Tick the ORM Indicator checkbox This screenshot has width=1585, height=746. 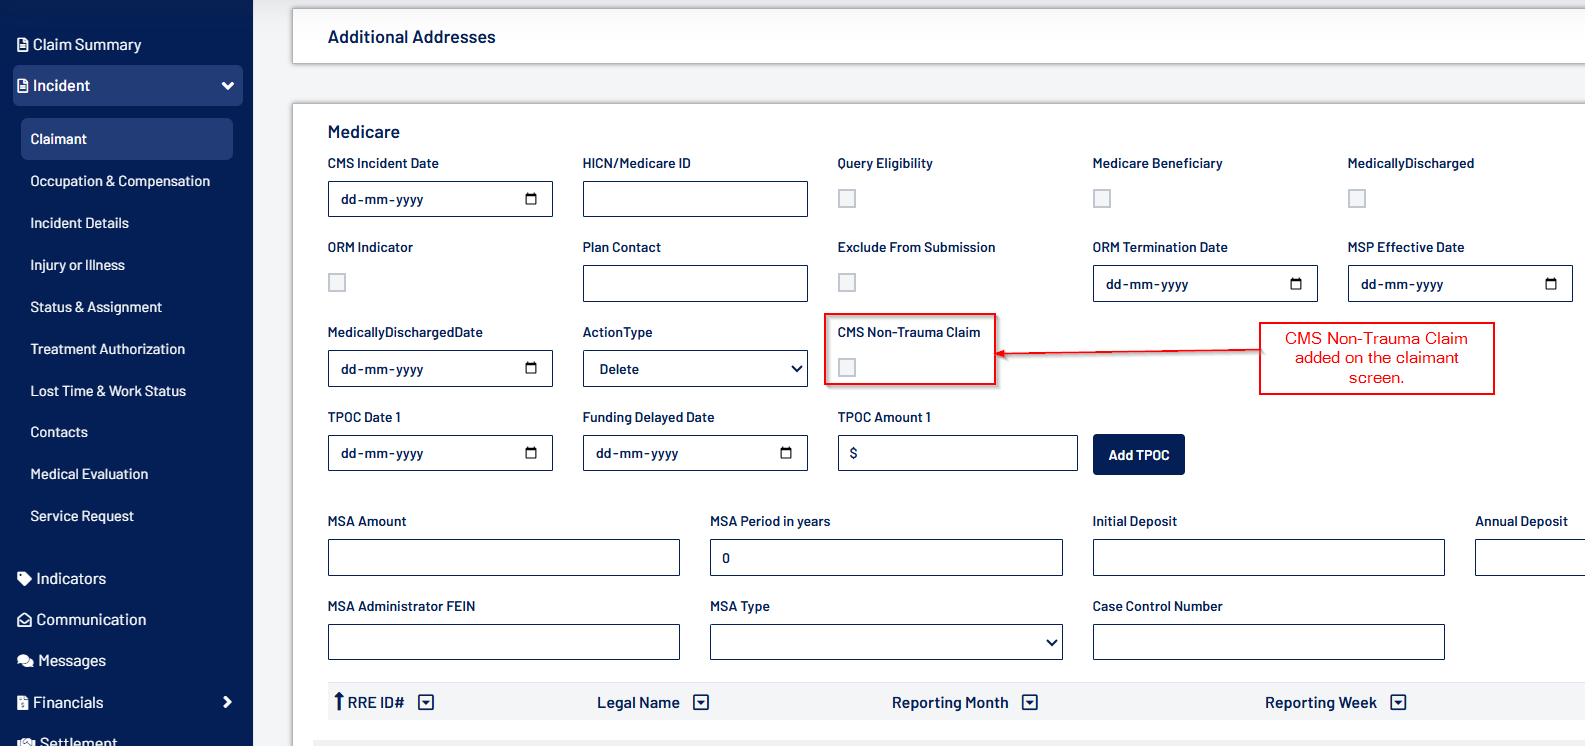click(337, 283)
